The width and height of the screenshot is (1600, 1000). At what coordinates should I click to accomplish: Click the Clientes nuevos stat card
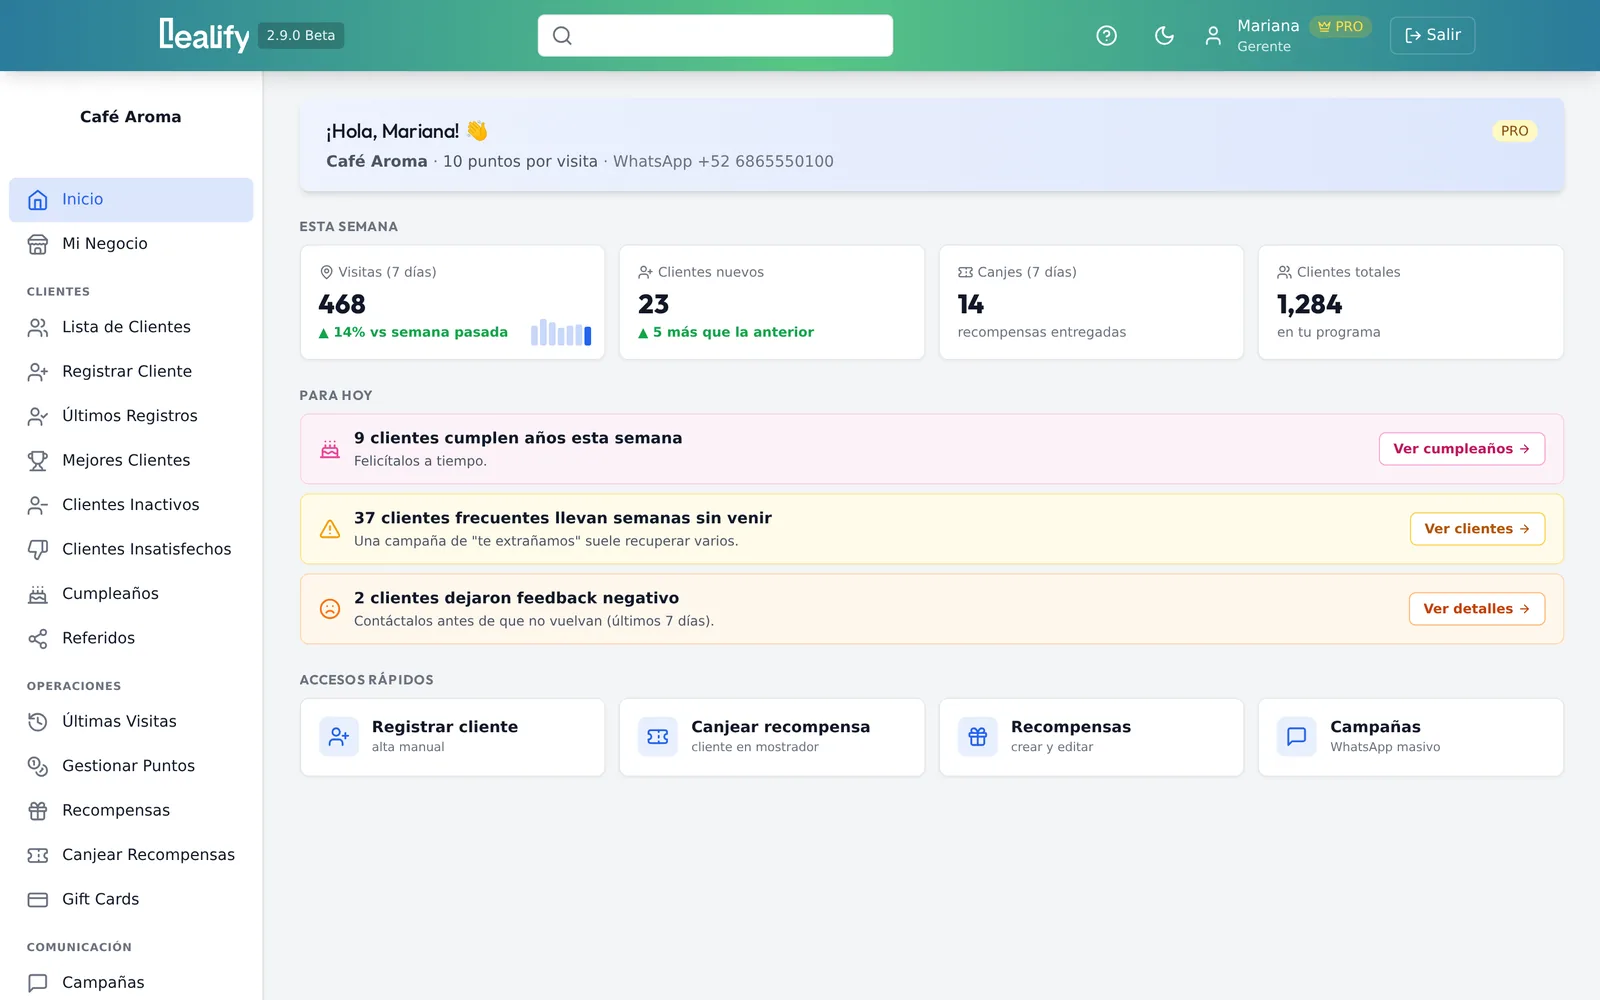click(x=772, y=302)
